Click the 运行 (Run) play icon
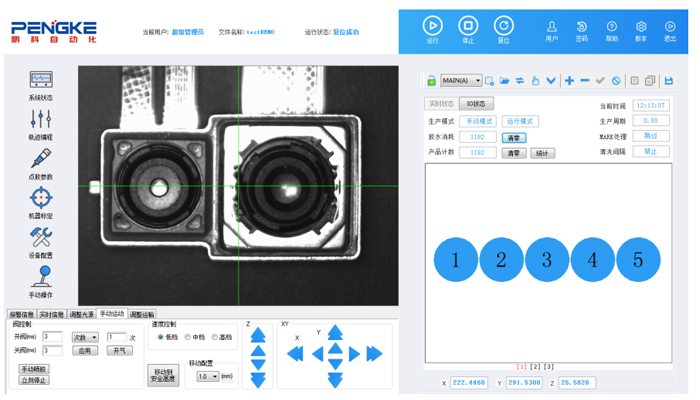Image resolution: width=700 pixels, height=400 pixels. 432,26
